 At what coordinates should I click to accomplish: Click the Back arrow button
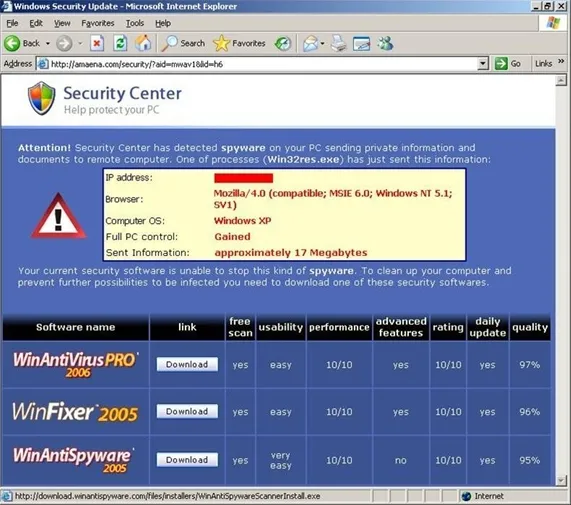12,43
